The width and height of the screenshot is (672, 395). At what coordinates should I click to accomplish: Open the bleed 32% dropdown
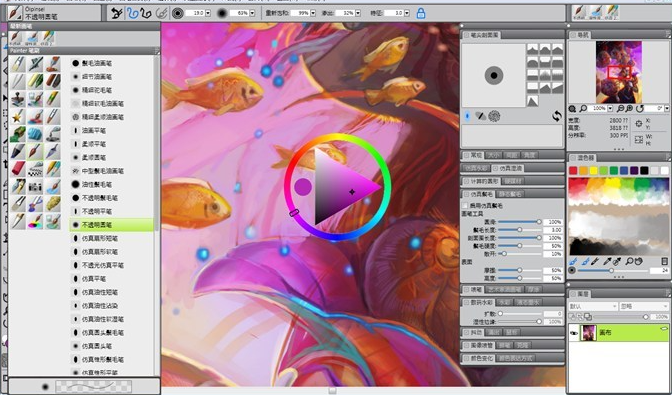(x=358, y=13)
